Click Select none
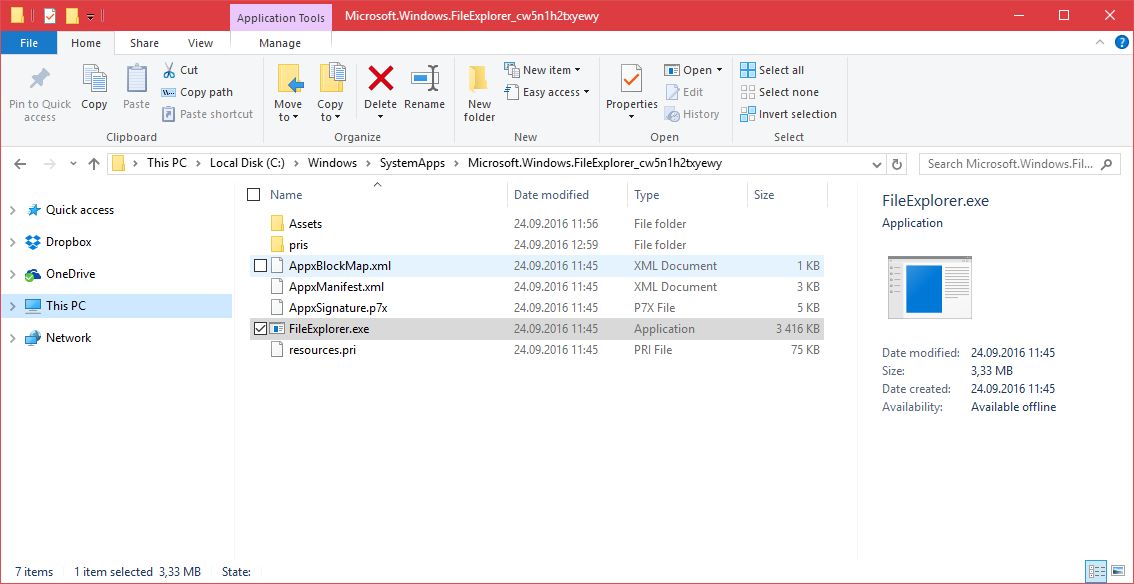Screen dimensions: 1134x584 (780, 92)
